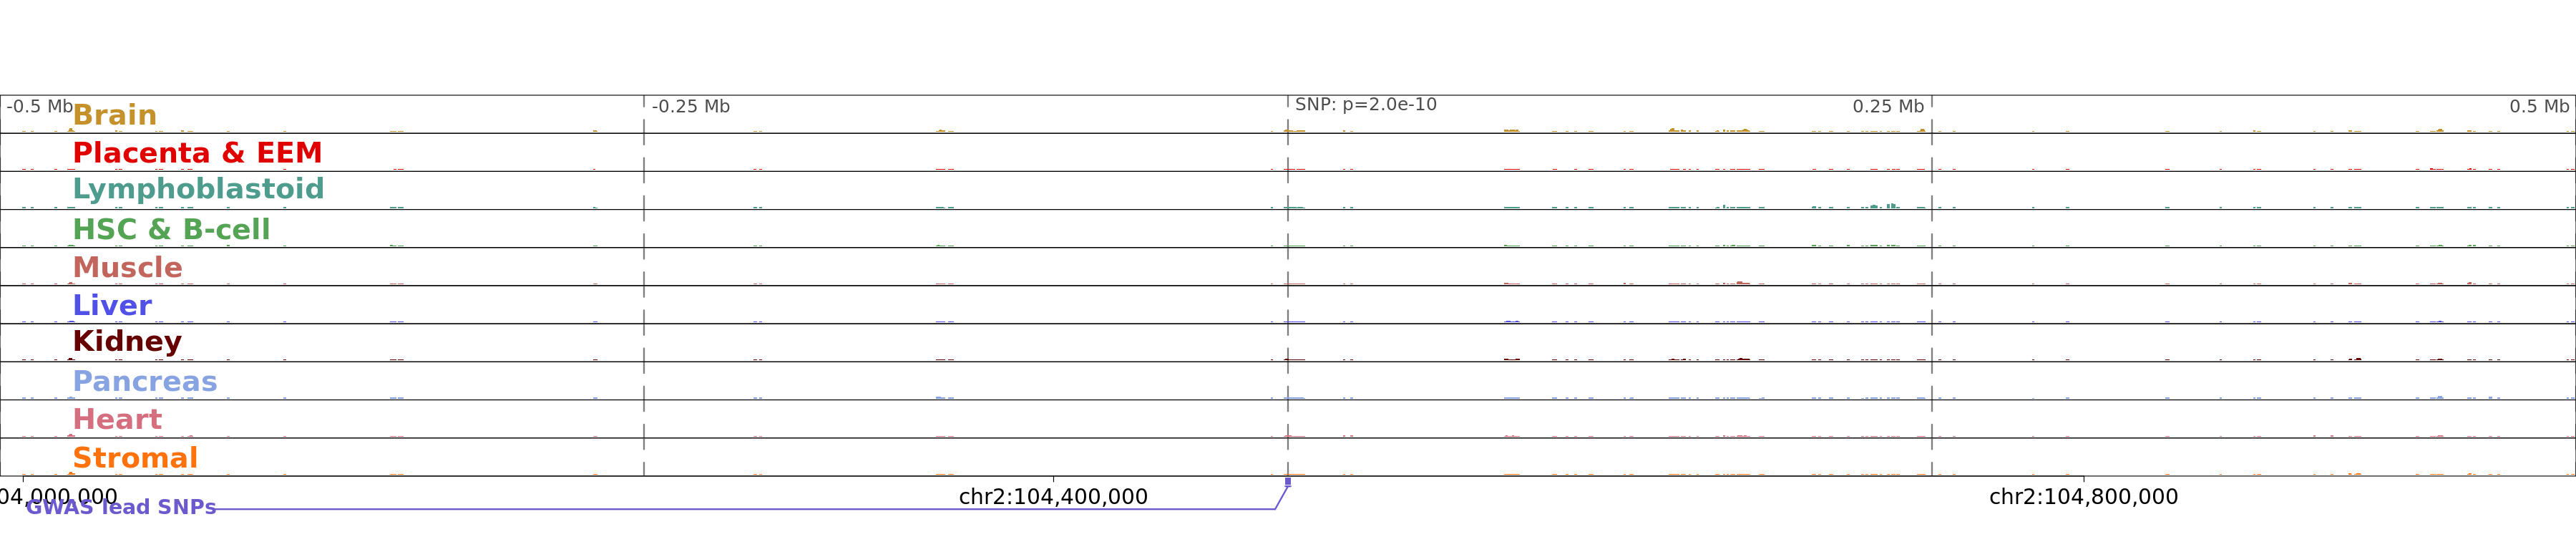This screenshot has height=537, width=2576.
Task: Click the 0.25 Mb distance marker
Action: coord(1887,107)
